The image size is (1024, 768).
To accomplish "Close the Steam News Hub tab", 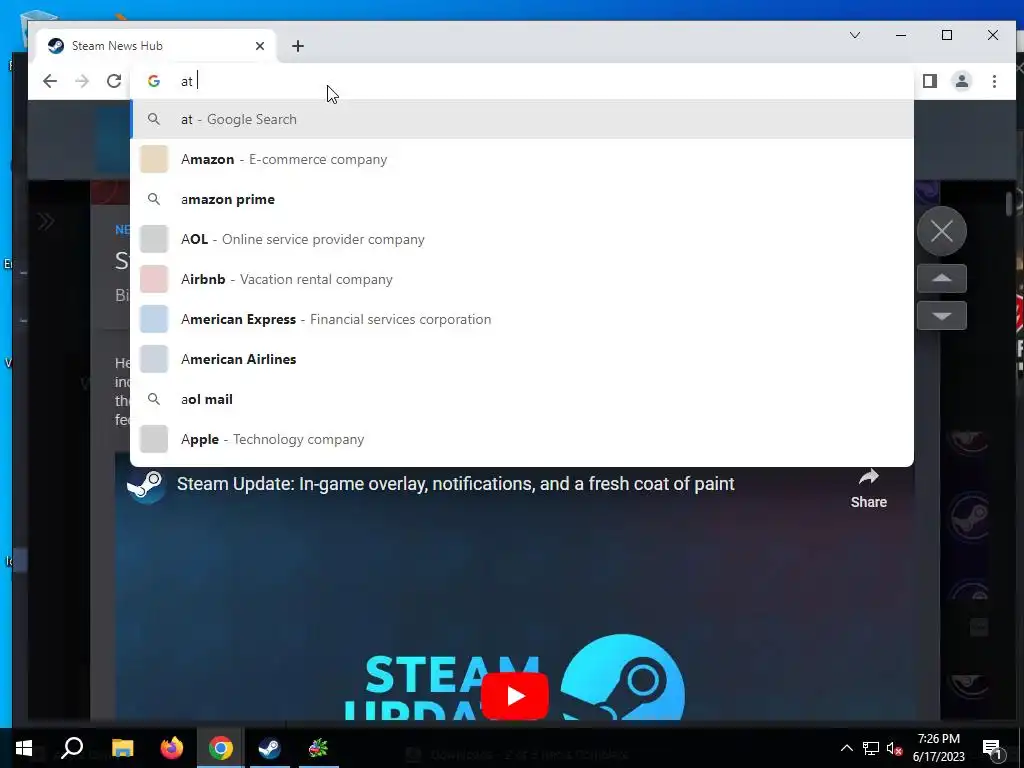I will coord(260,46).
